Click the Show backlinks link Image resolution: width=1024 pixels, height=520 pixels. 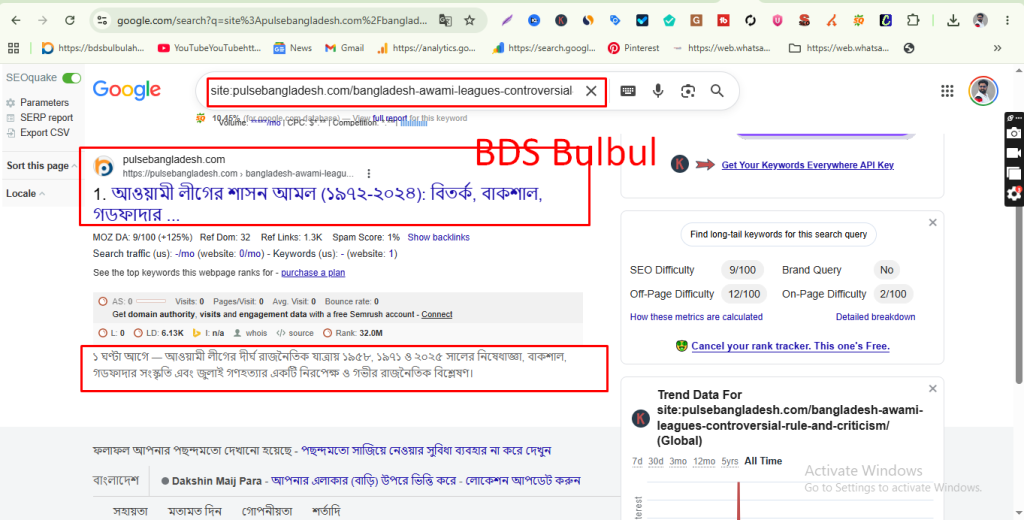pyautogui.click(x=438, y=237)
